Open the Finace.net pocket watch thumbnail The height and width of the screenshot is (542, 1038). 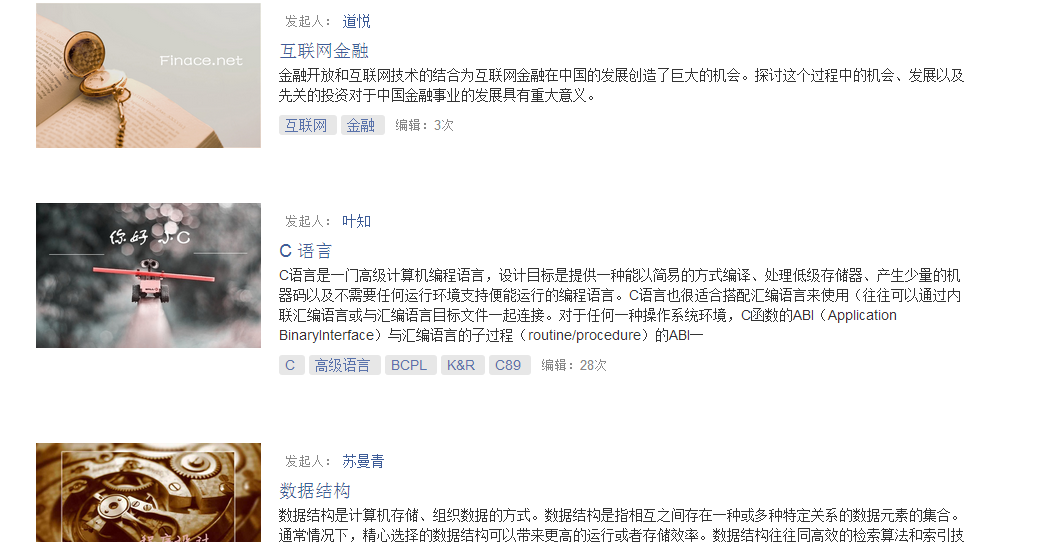(148, 75)
